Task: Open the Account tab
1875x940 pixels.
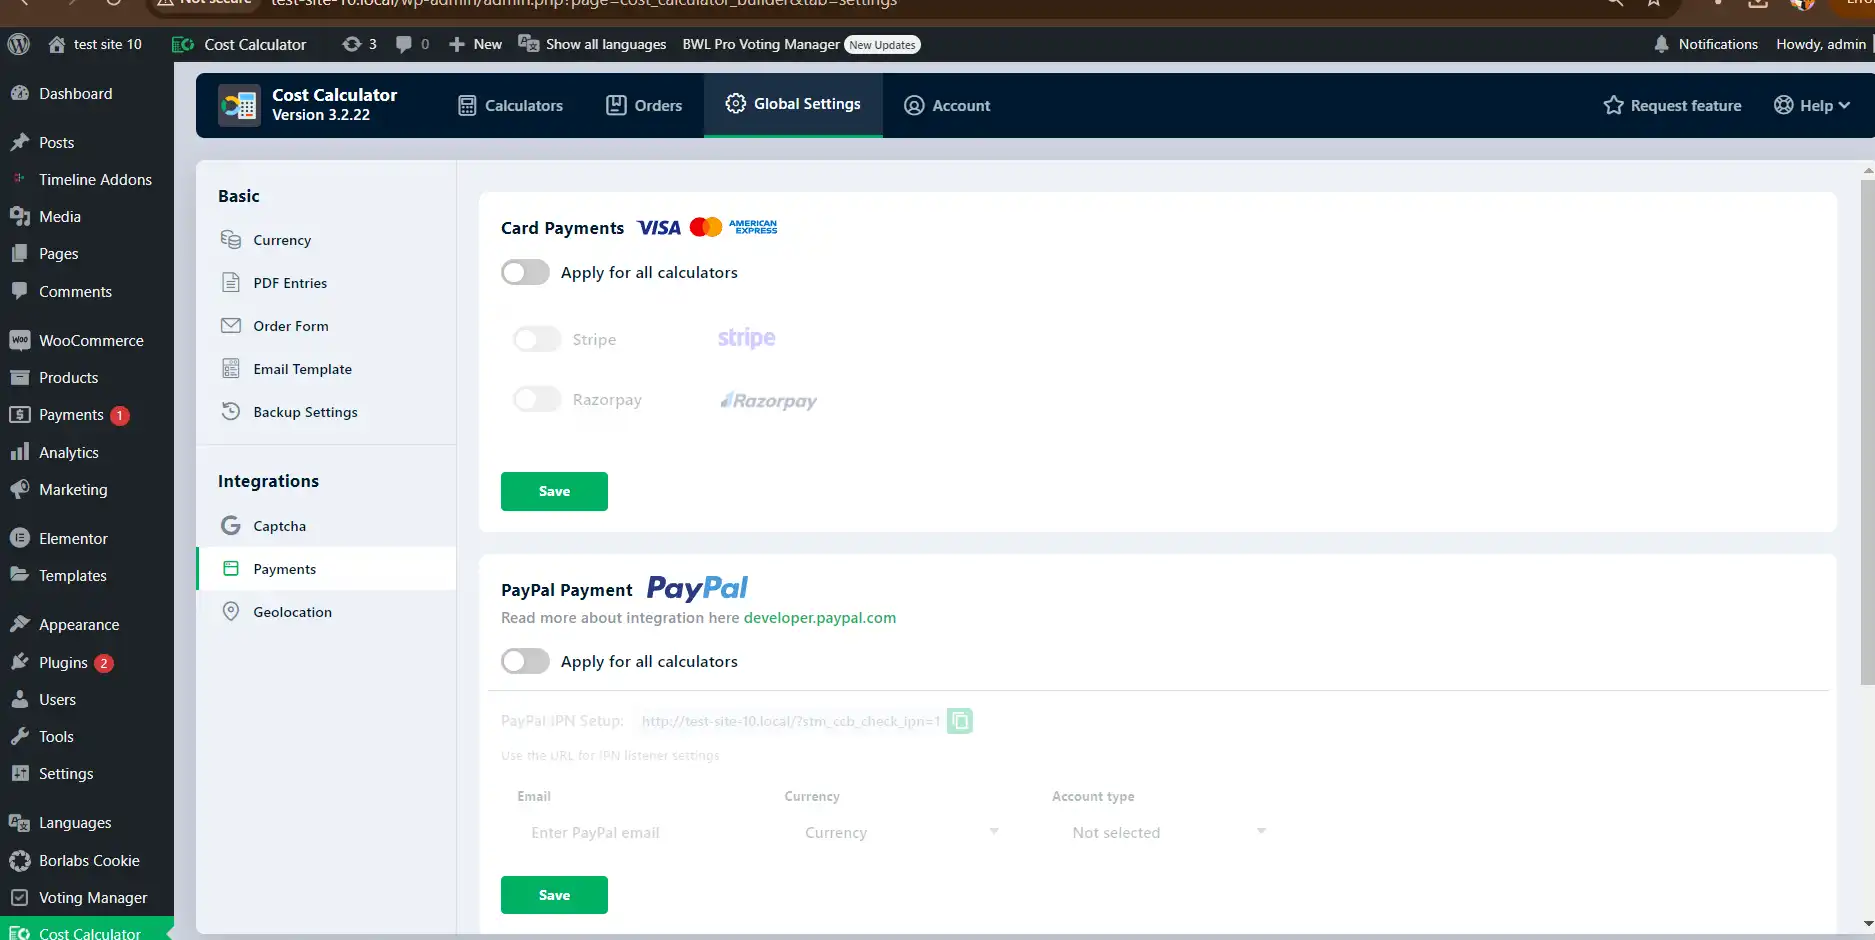Action: pyautogui.click(x=947, y=105)
